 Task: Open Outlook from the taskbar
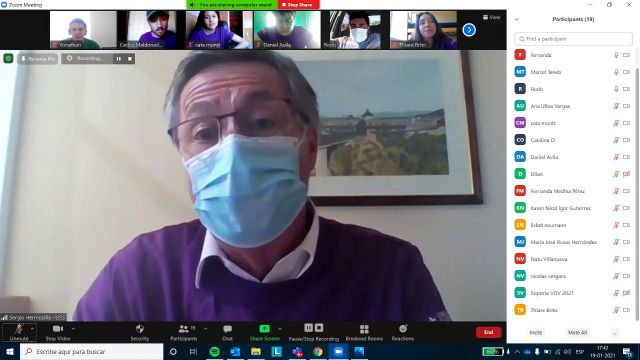(x=235, y=351)
